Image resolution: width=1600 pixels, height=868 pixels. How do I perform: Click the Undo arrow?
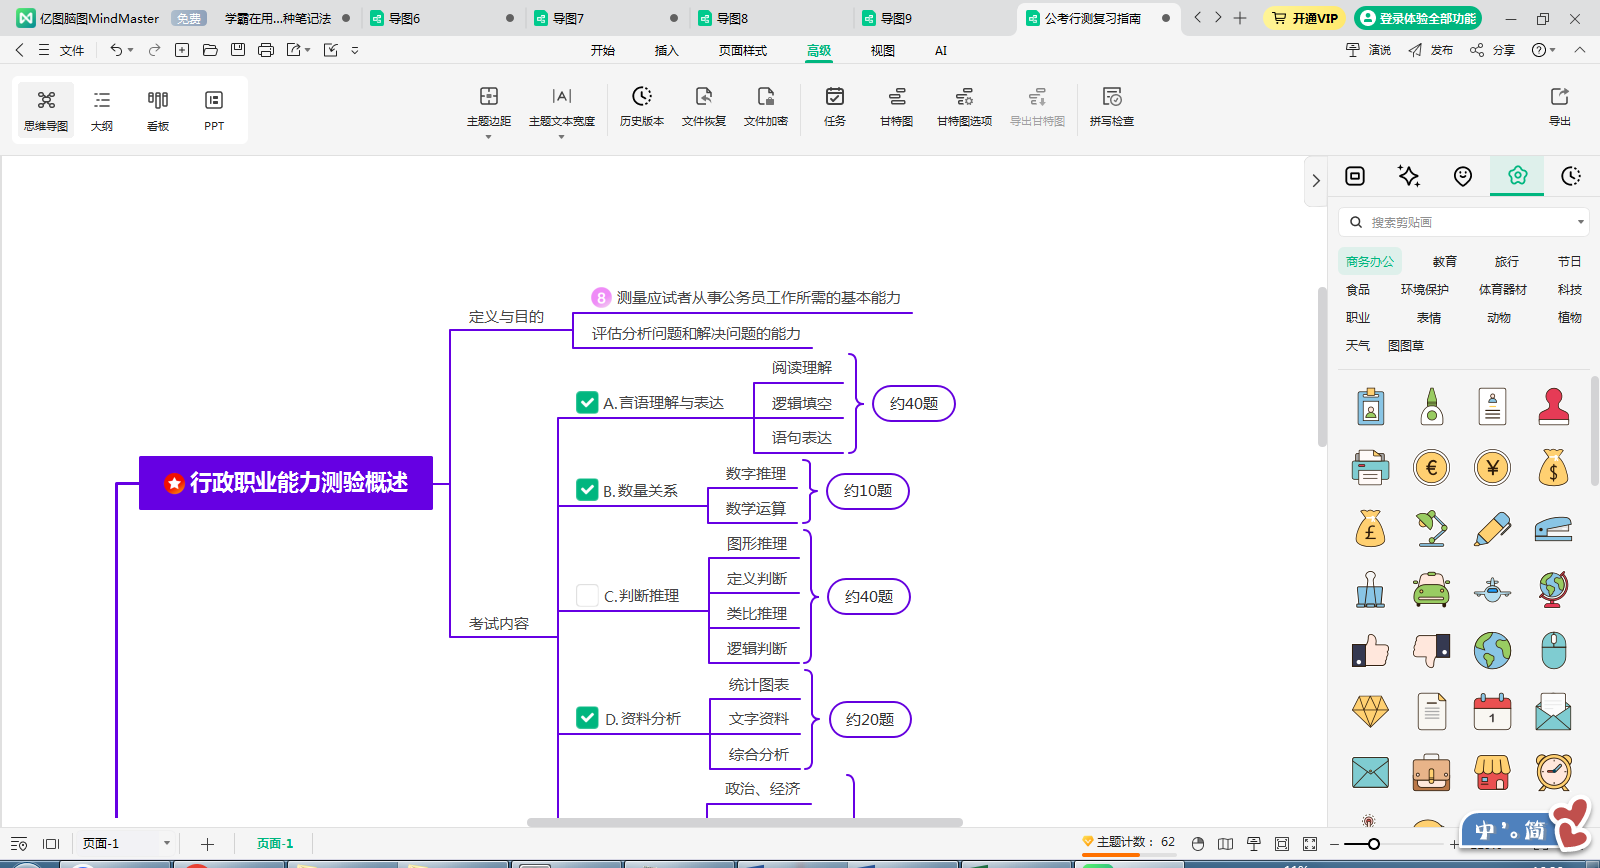click(x=117, y=50)
